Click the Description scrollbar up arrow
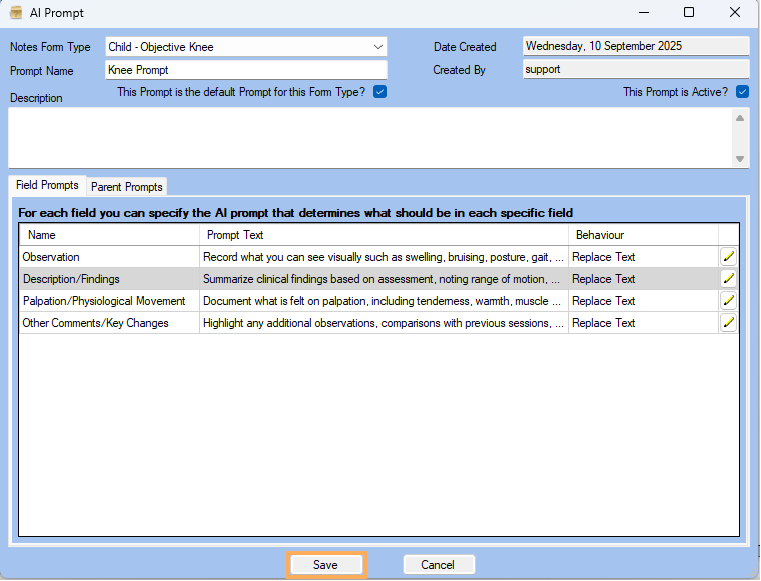This screenshot has width=761, height=581. 740,118
